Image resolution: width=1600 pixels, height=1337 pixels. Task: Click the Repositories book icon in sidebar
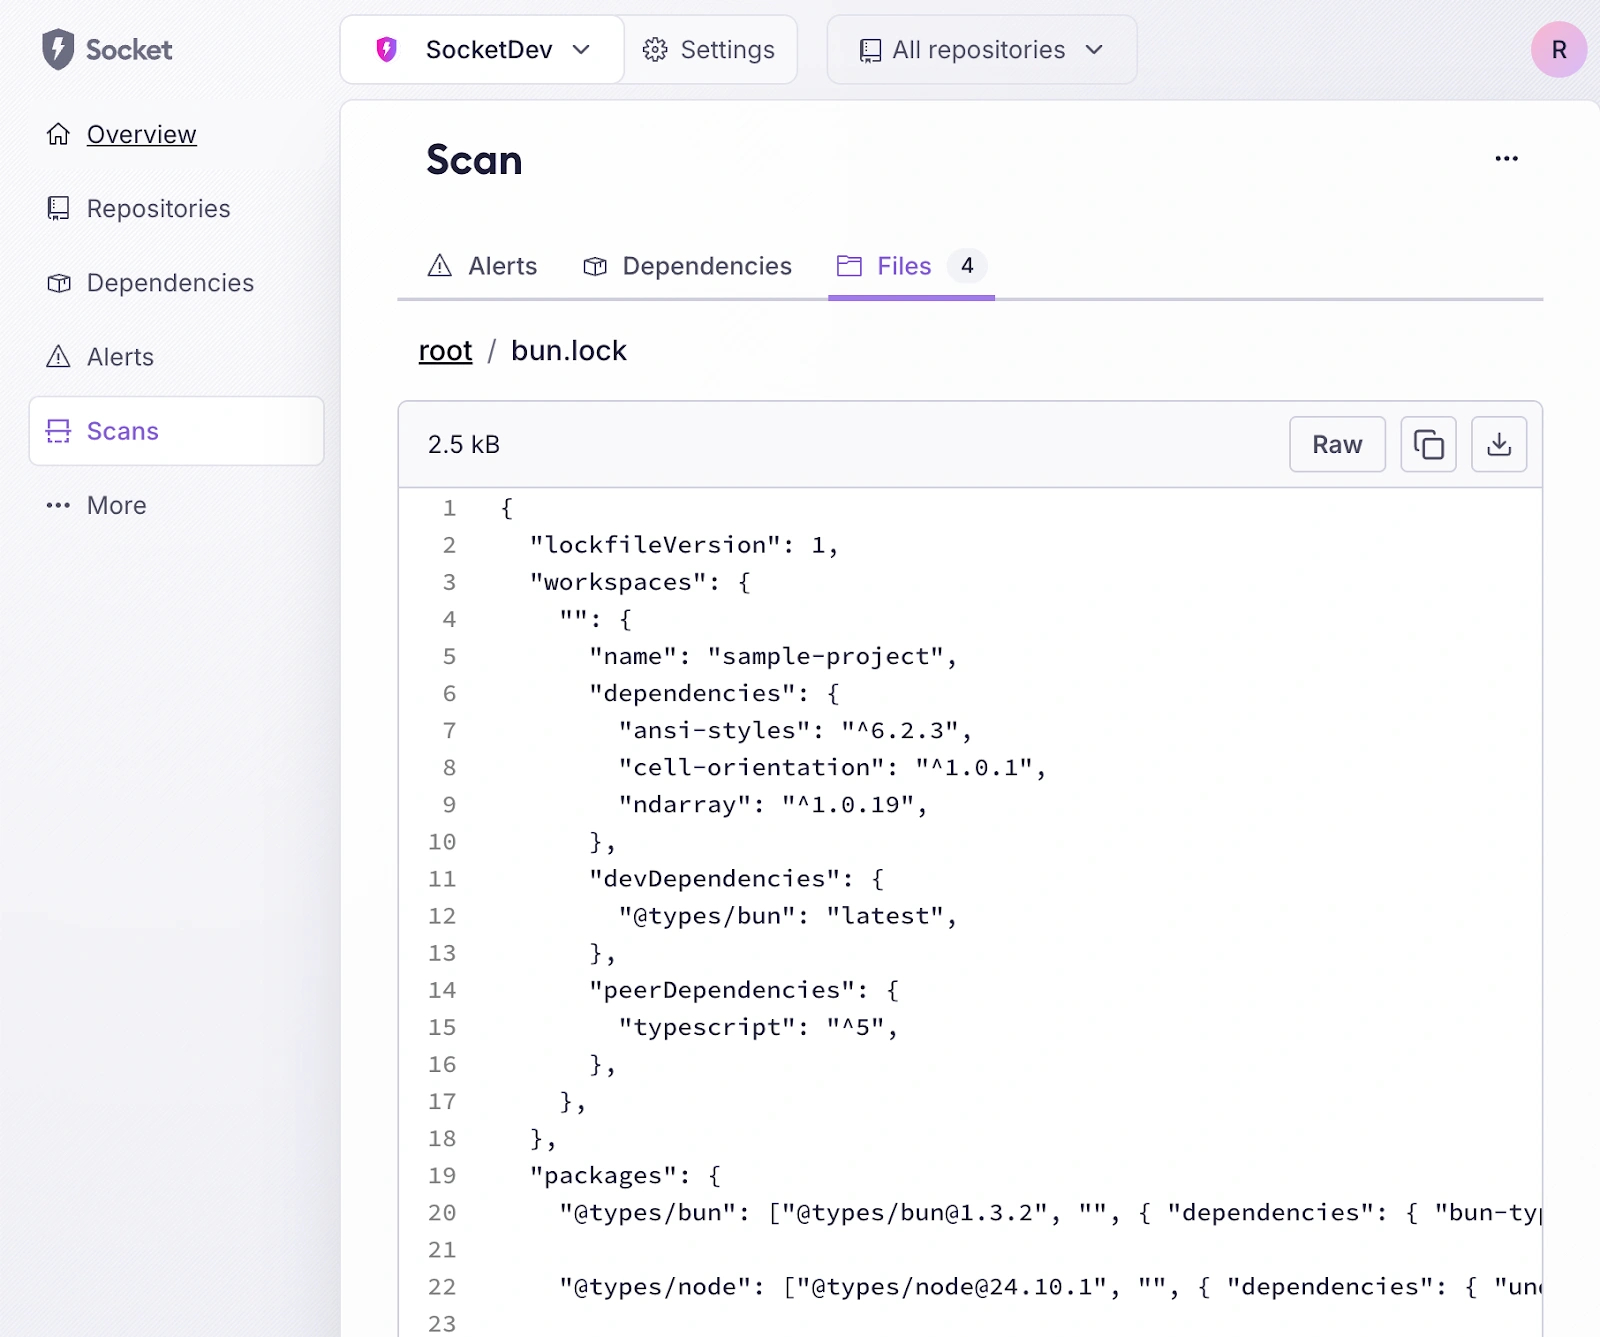[x=59, y=208]
